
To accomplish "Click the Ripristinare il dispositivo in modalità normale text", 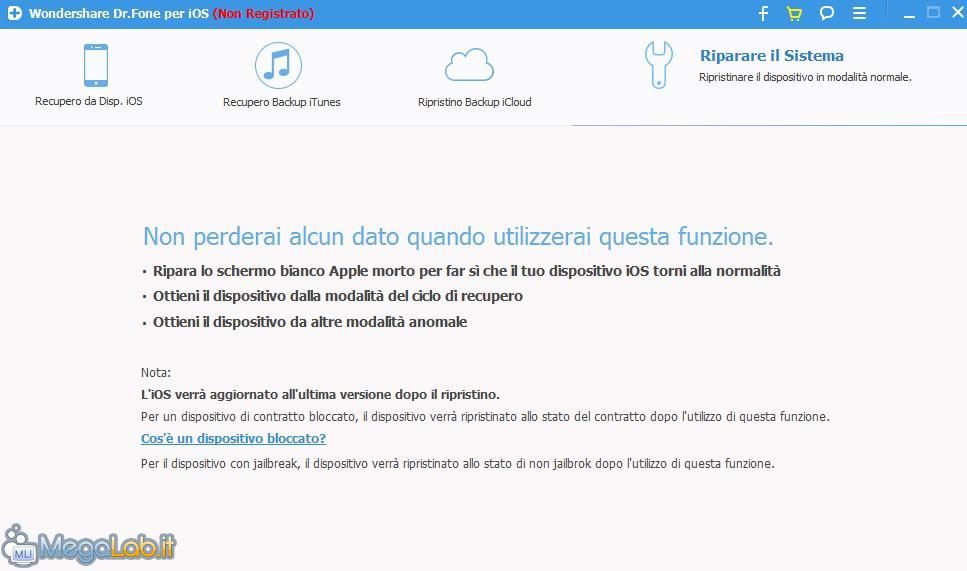I will (805, 77).
